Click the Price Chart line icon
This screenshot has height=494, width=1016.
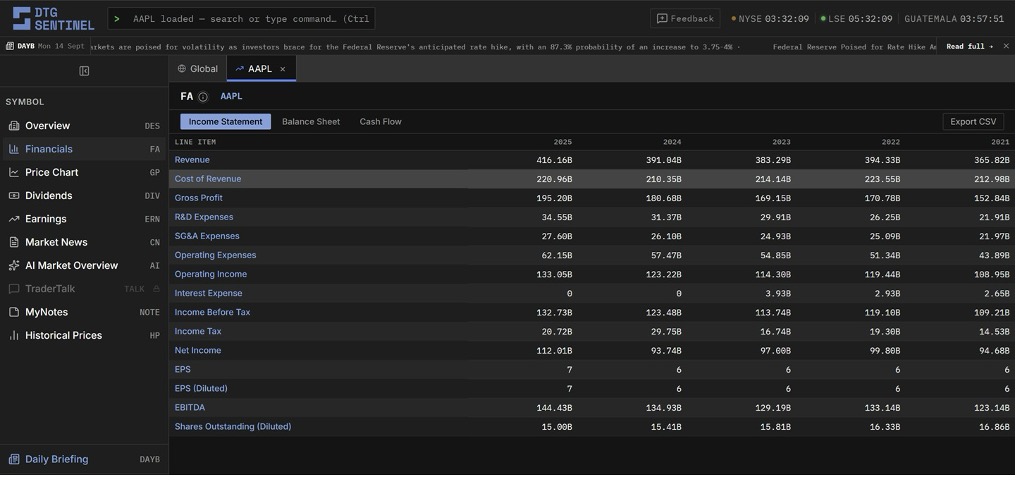14,172
